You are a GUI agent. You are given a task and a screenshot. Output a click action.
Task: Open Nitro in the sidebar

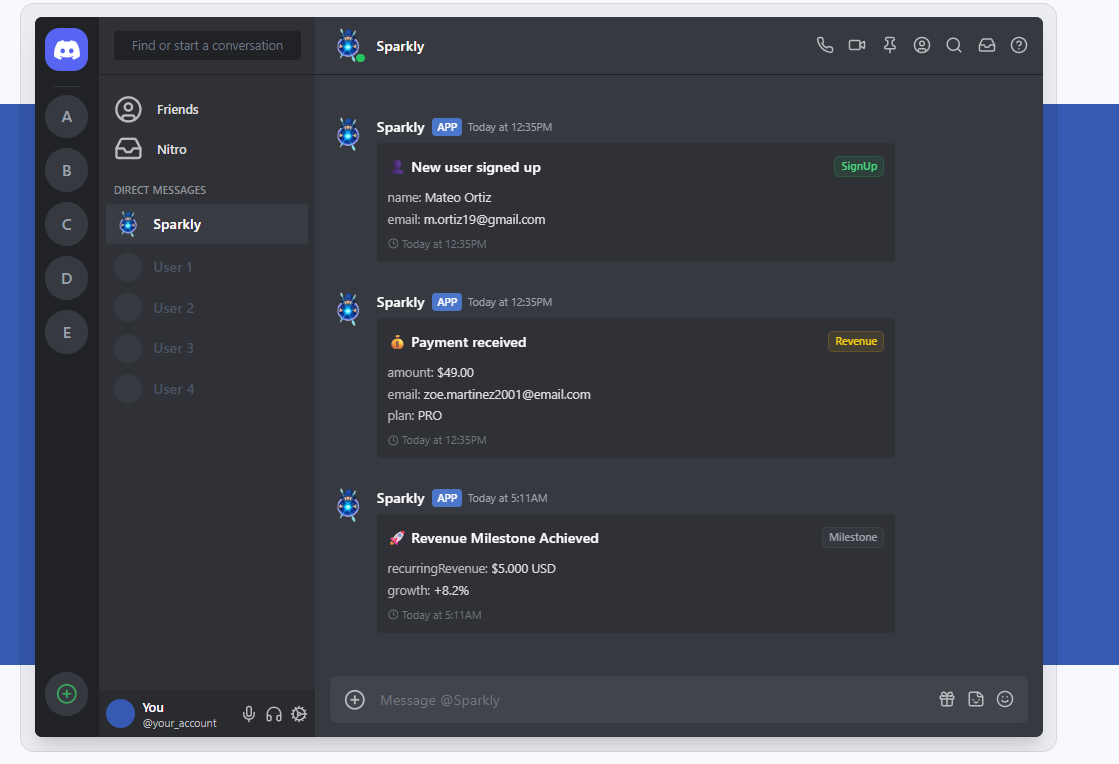pyautogui.click(x=207, y=149)
